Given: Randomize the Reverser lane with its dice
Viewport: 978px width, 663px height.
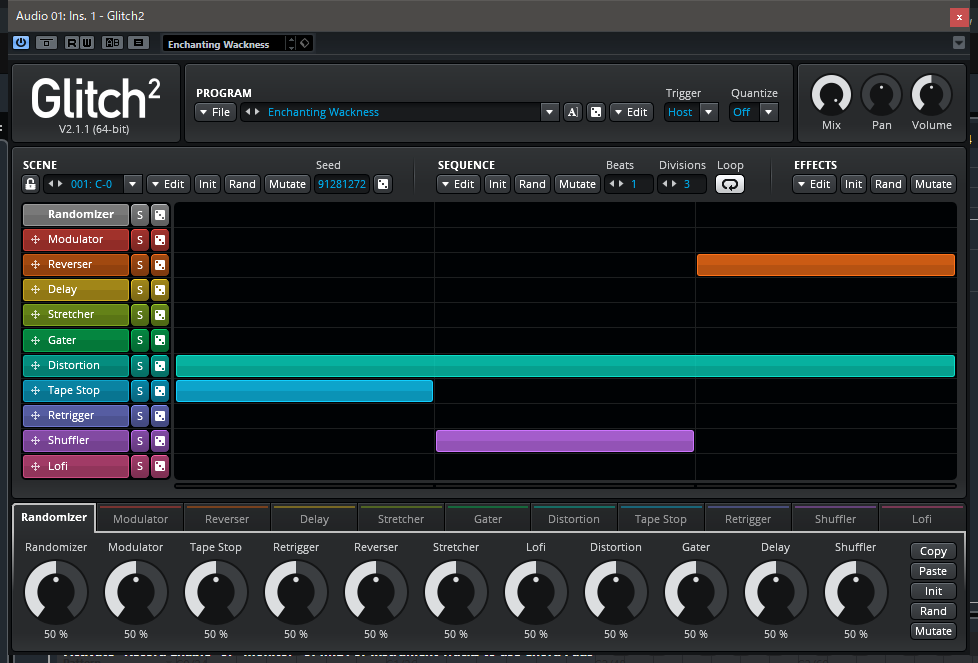Looking at the screenshot, I should 160,264.
